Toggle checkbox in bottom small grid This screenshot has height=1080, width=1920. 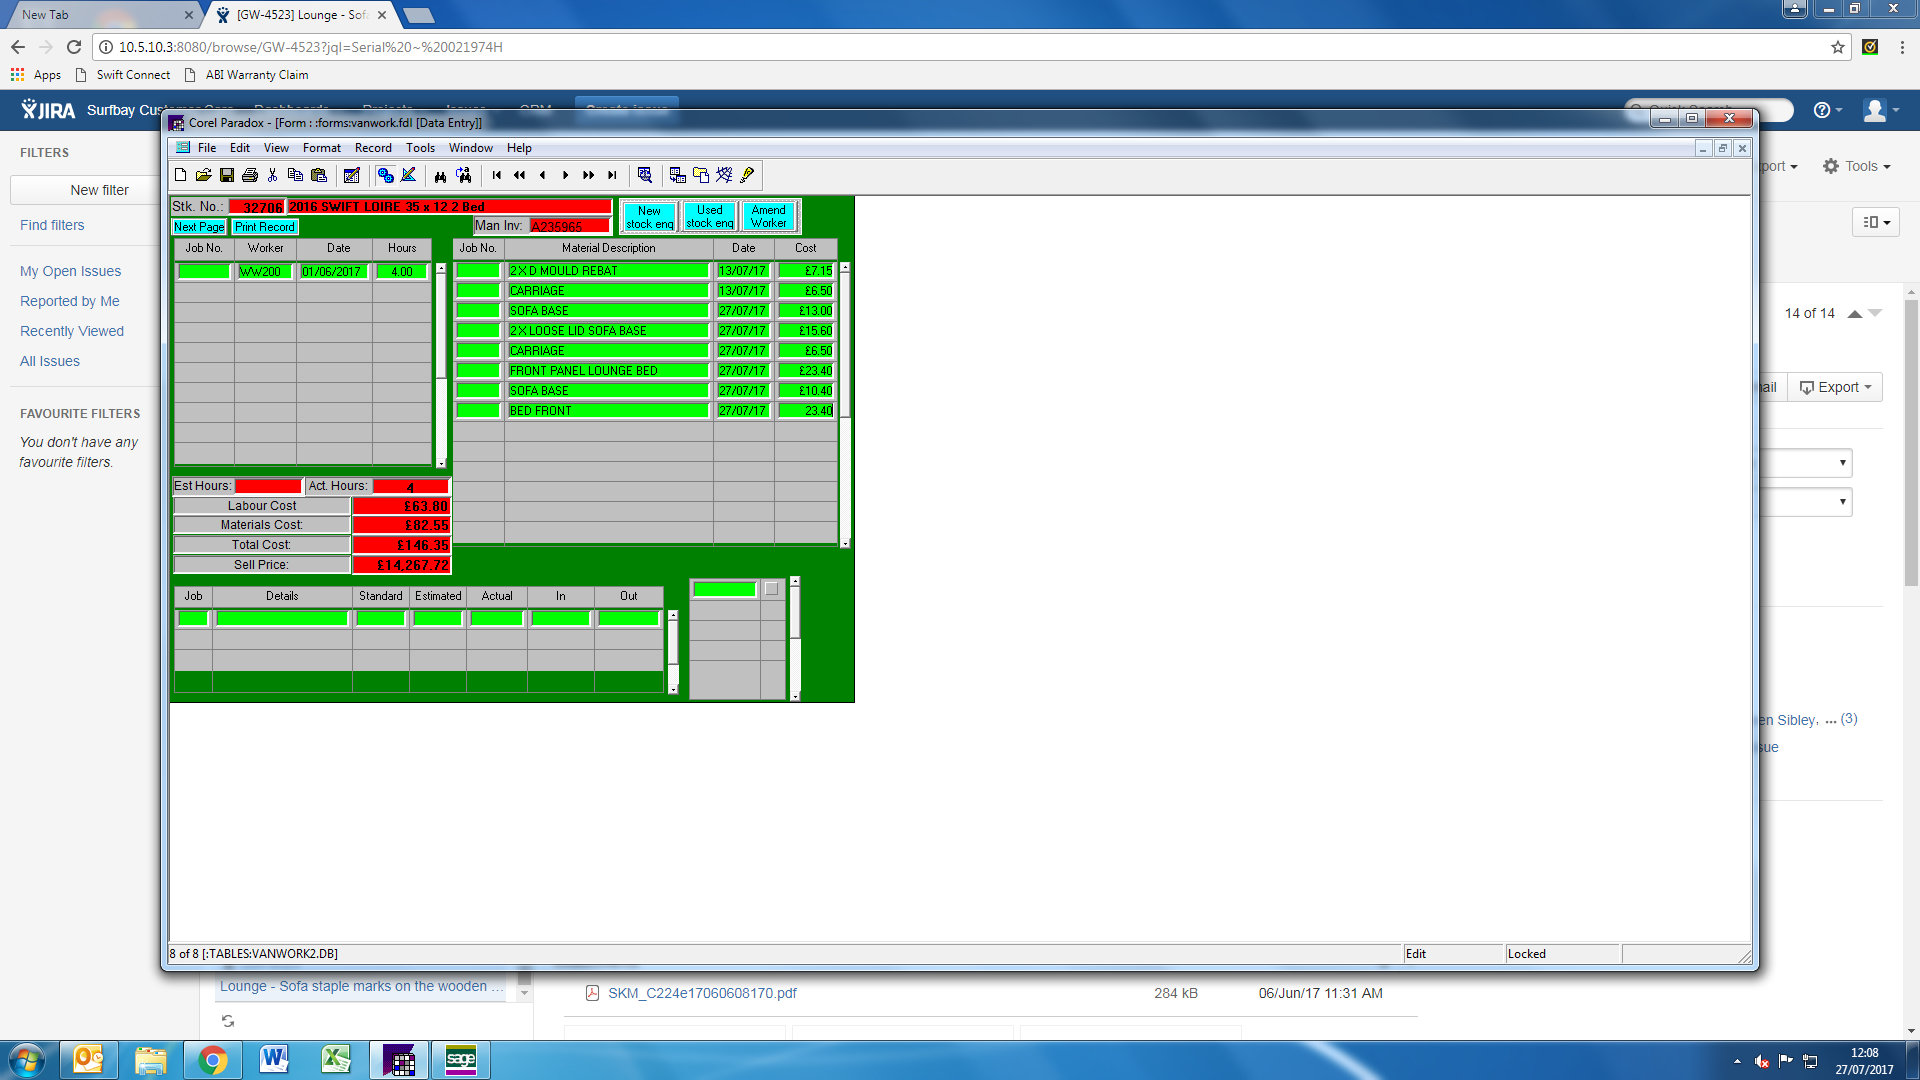coord(771,589)
